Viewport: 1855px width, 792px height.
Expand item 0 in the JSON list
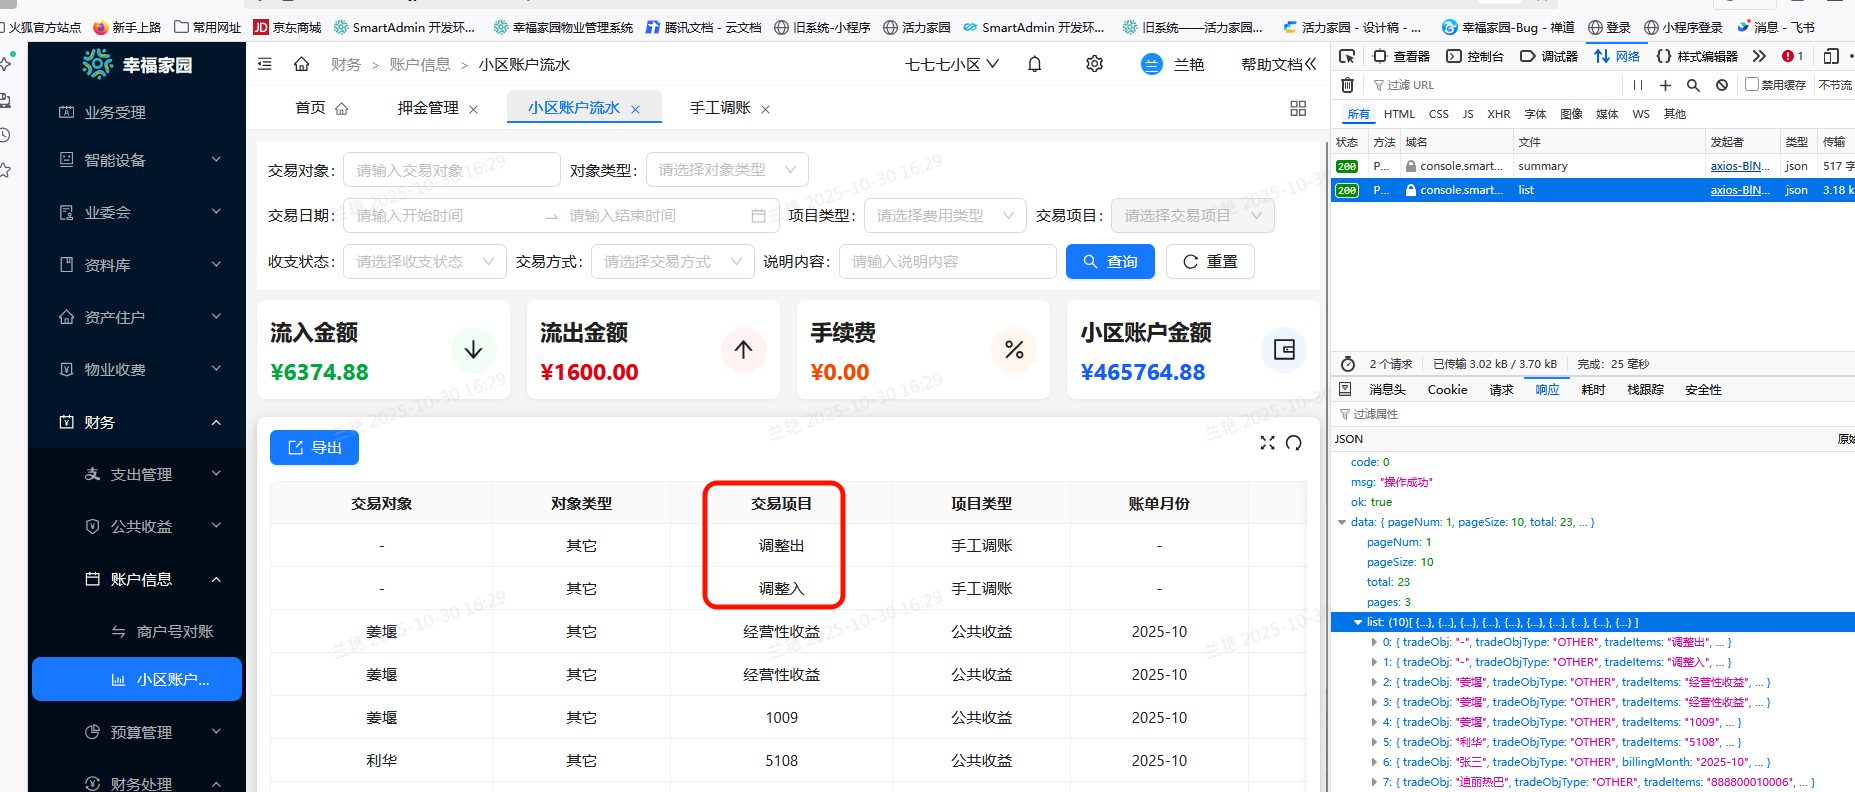pyautogui.click(x=1374, y=642)
